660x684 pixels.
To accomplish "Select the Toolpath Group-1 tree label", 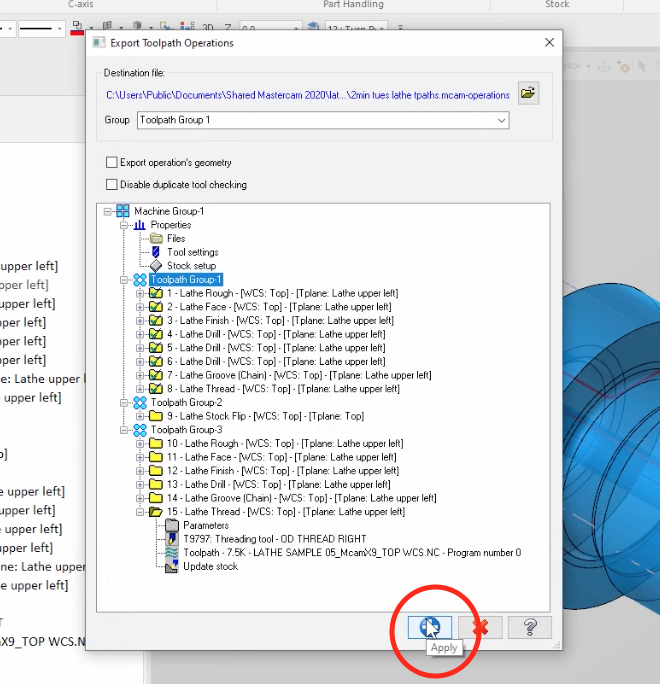I will [x=186, y=280].
